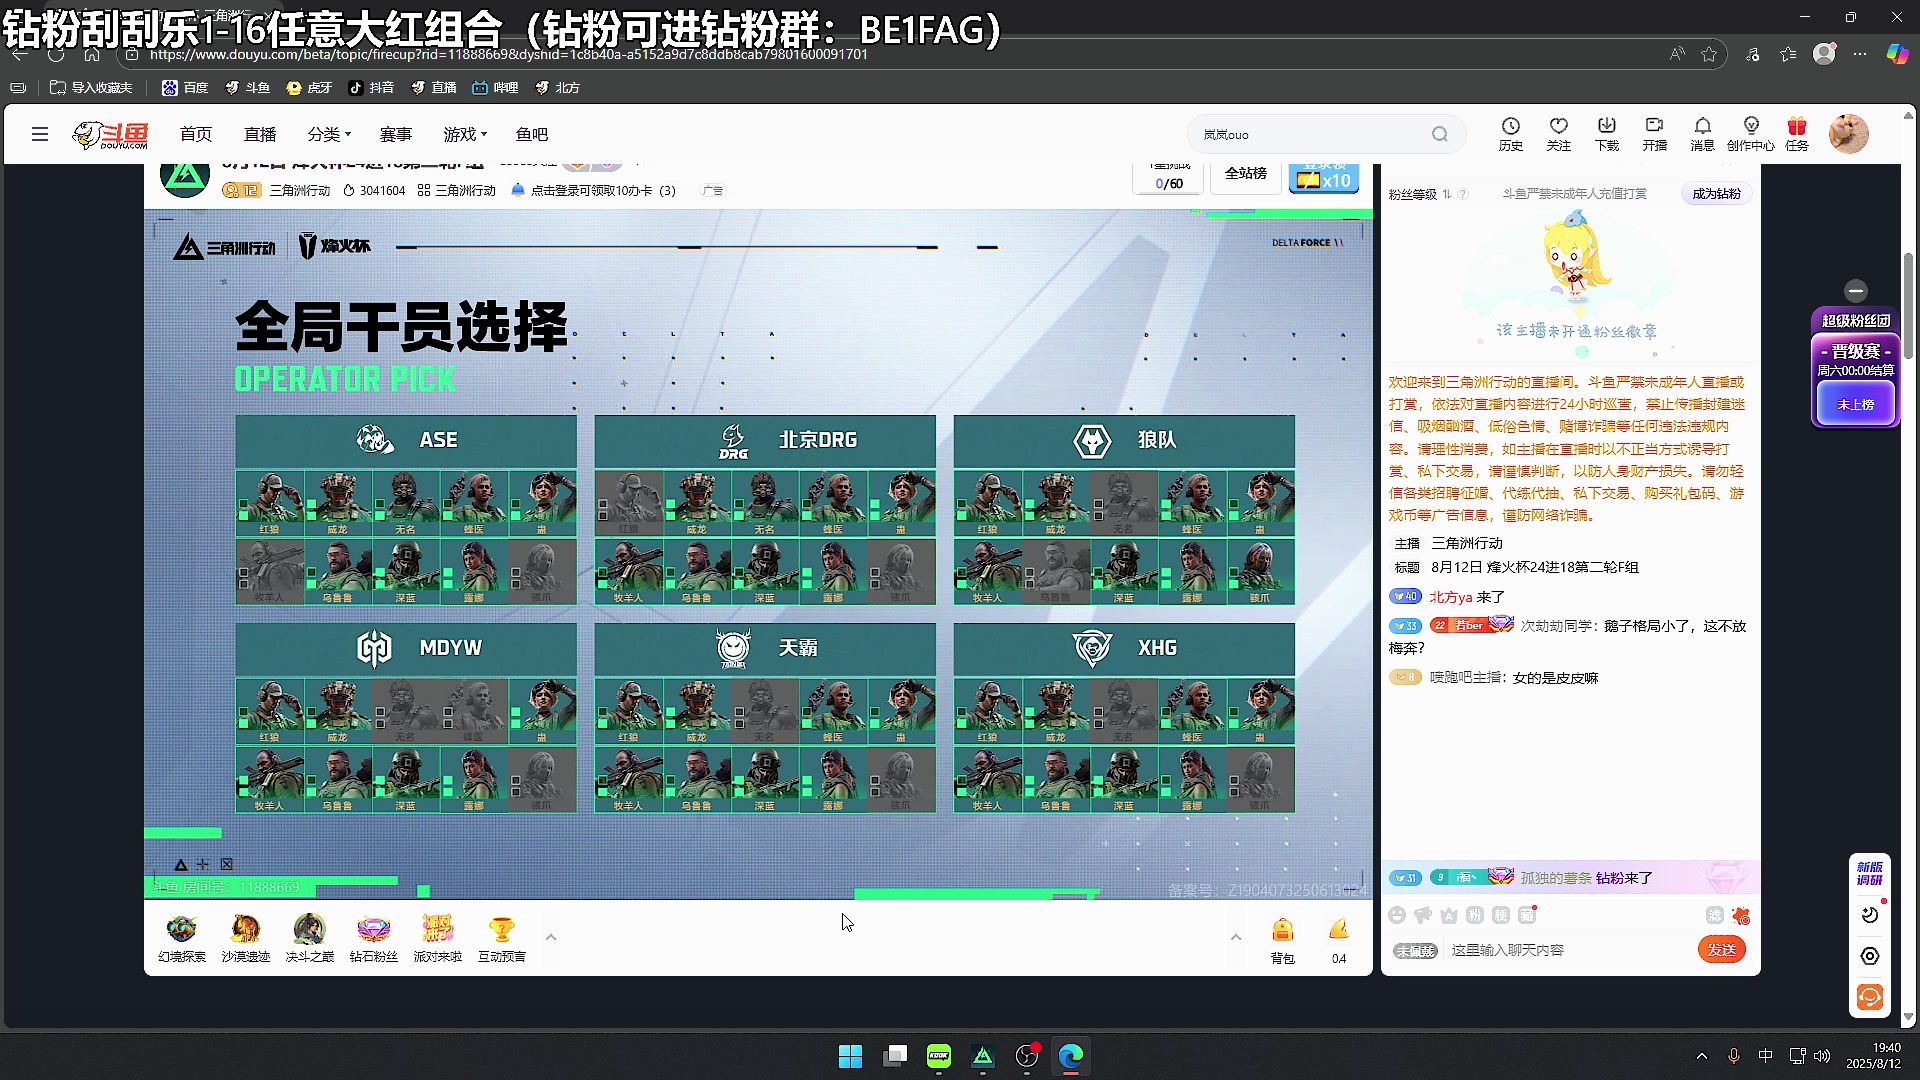Click the x10 card reward button
Viewport: 1920px width, 1080px height.
coord(1323,178)
